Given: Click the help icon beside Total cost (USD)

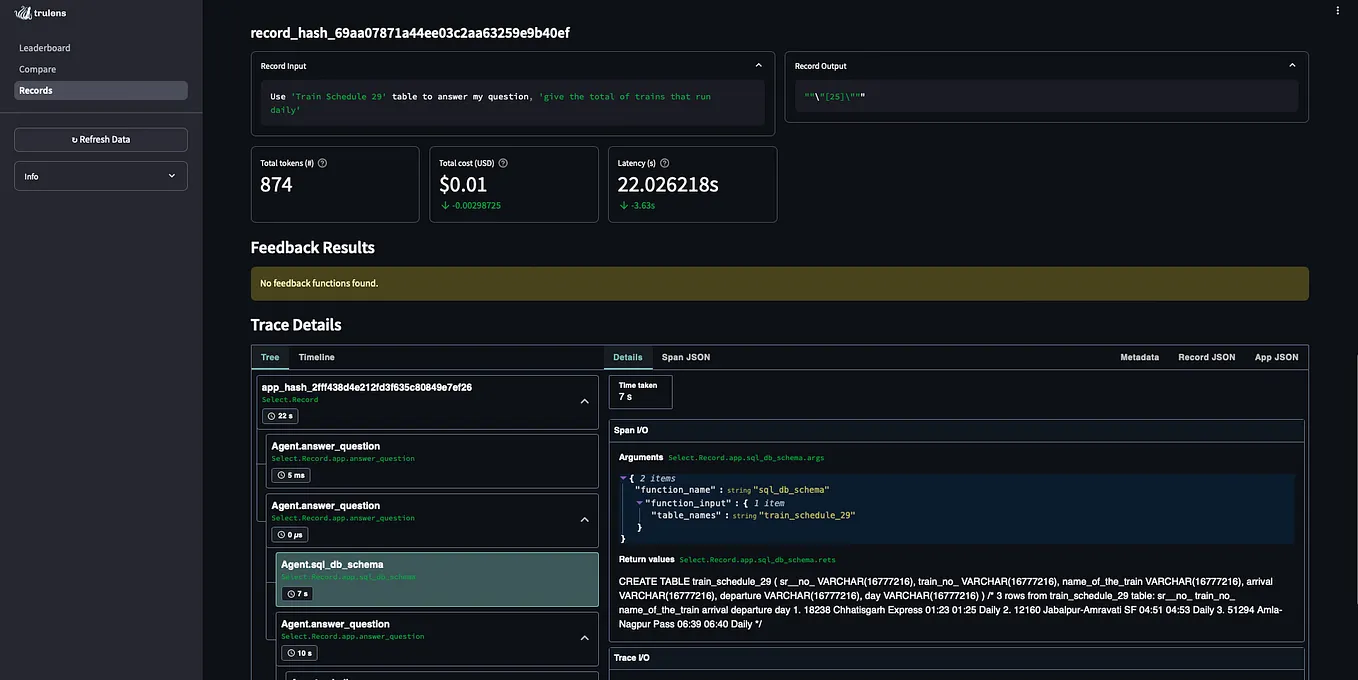Looking at the screenshot, I should click(x=503, y=162).
